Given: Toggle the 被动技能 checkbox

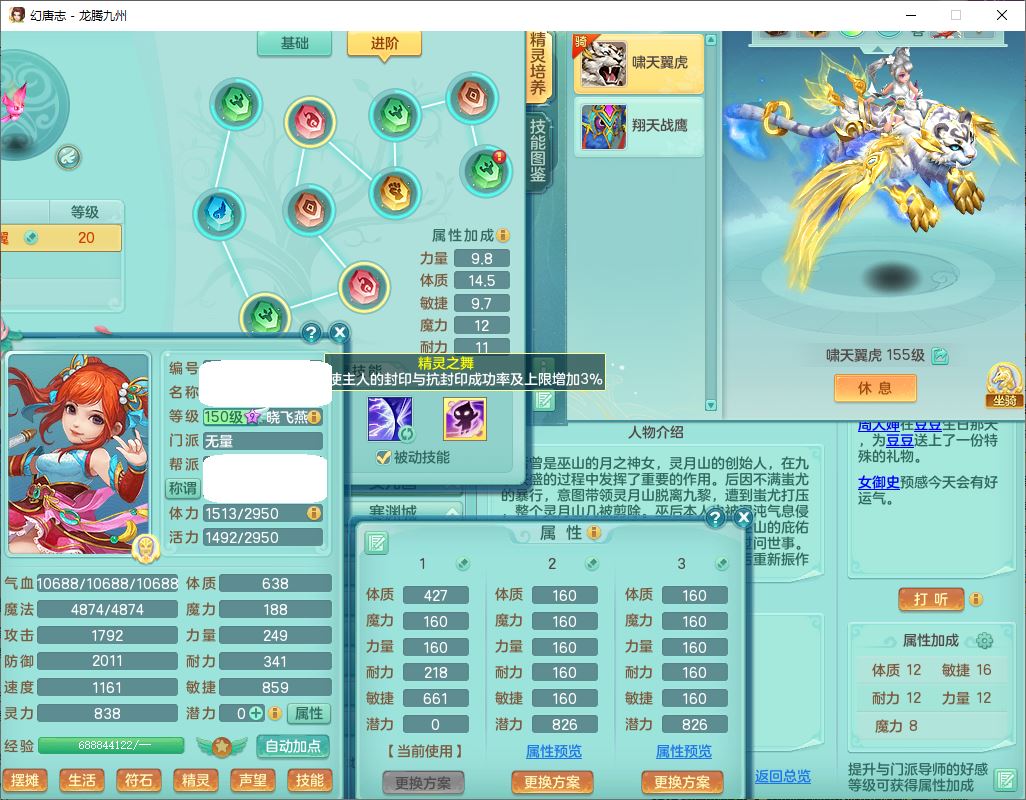Looking at the screenshot, I should coord(382,457).
